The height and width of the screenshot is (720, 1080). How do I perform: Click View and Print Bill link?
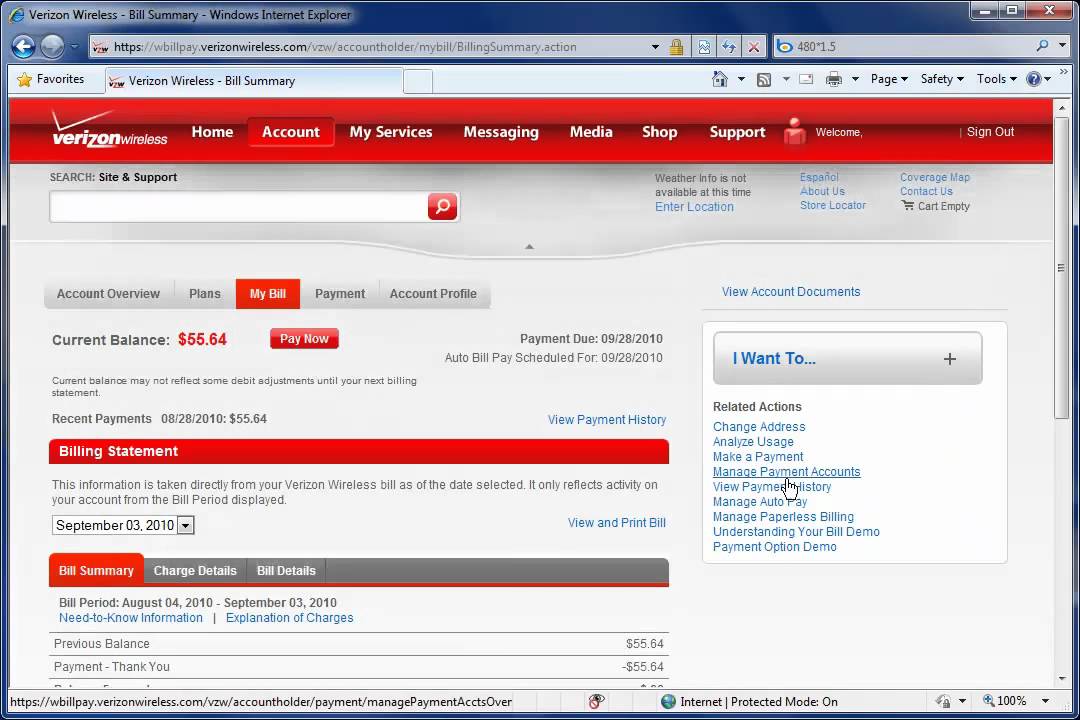point(616,523)
